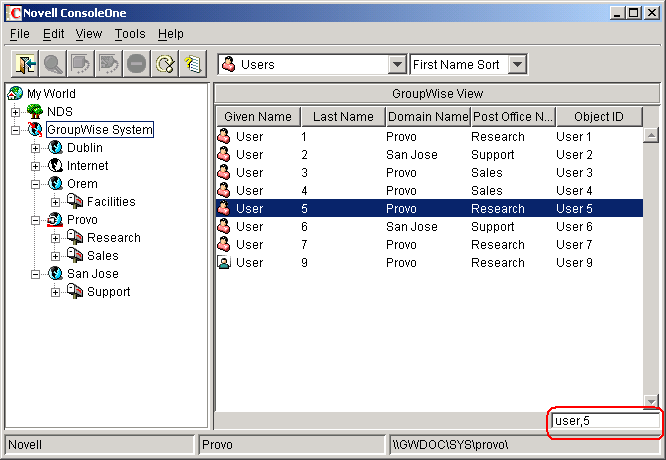Click the Facilities post office icon
Screen dimensions: 666x460
pyautogui.click(x=75, y=201)
